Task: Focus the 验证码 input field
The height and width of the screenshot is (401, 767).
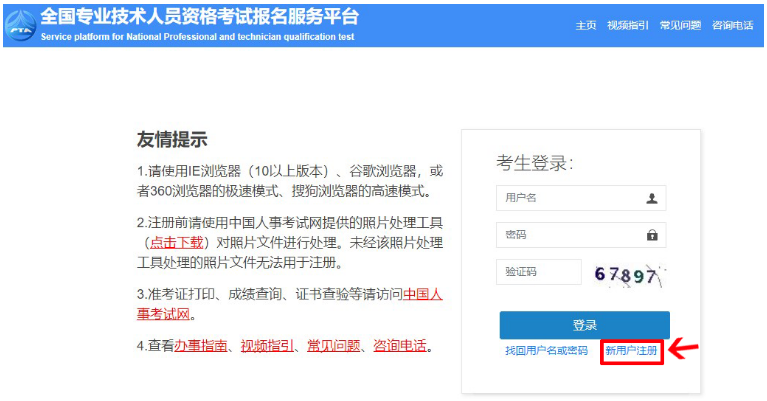Action: [x=539, y=272]
